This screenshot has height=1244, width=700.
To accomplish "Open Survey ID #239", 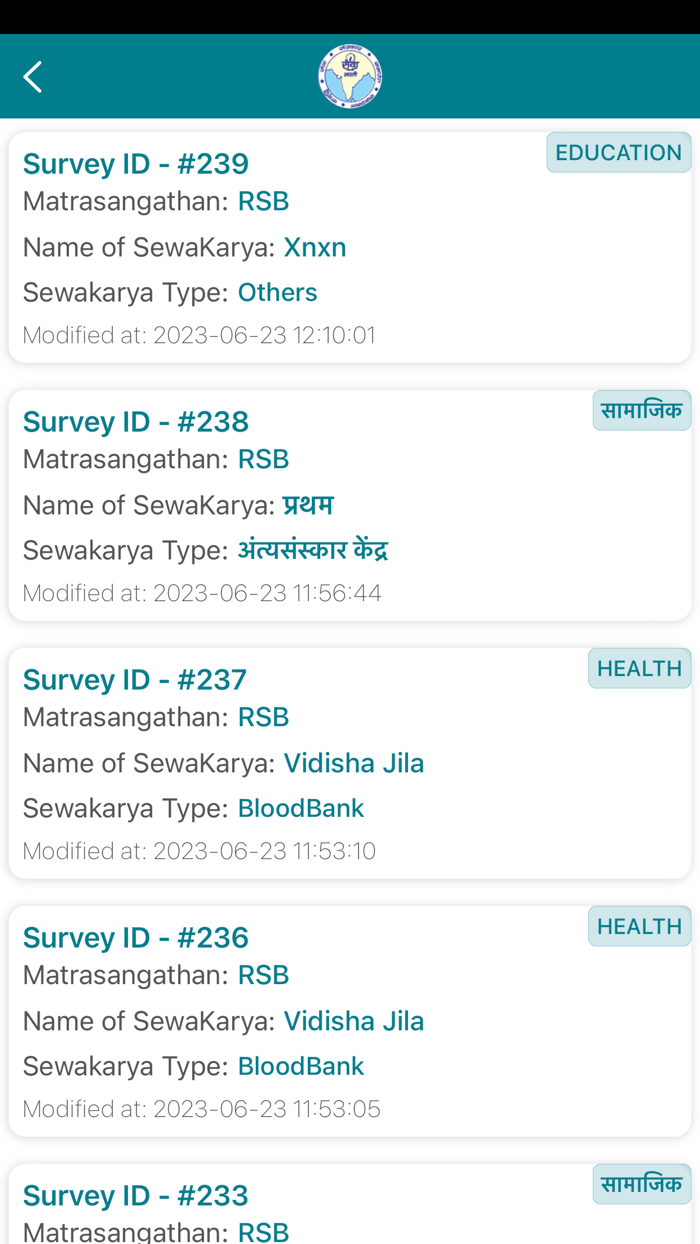I will [x=137, y=164].
